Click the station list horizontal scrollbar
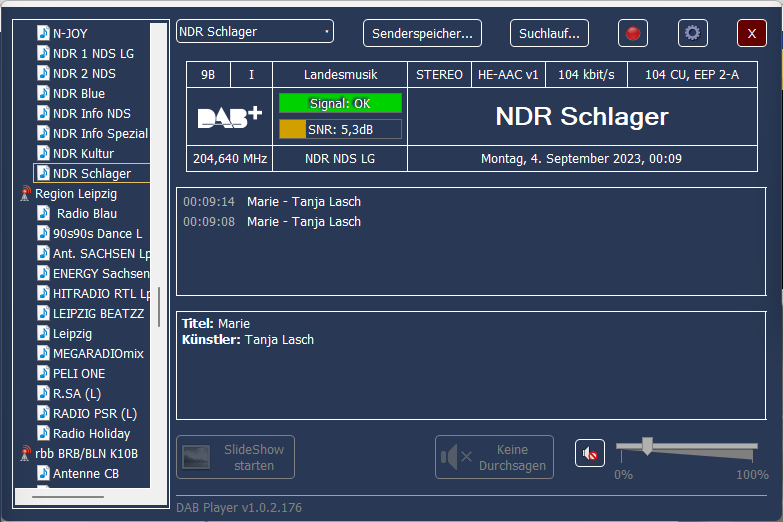Viewport: 783px width, 522px height. [x=68, y=497]
